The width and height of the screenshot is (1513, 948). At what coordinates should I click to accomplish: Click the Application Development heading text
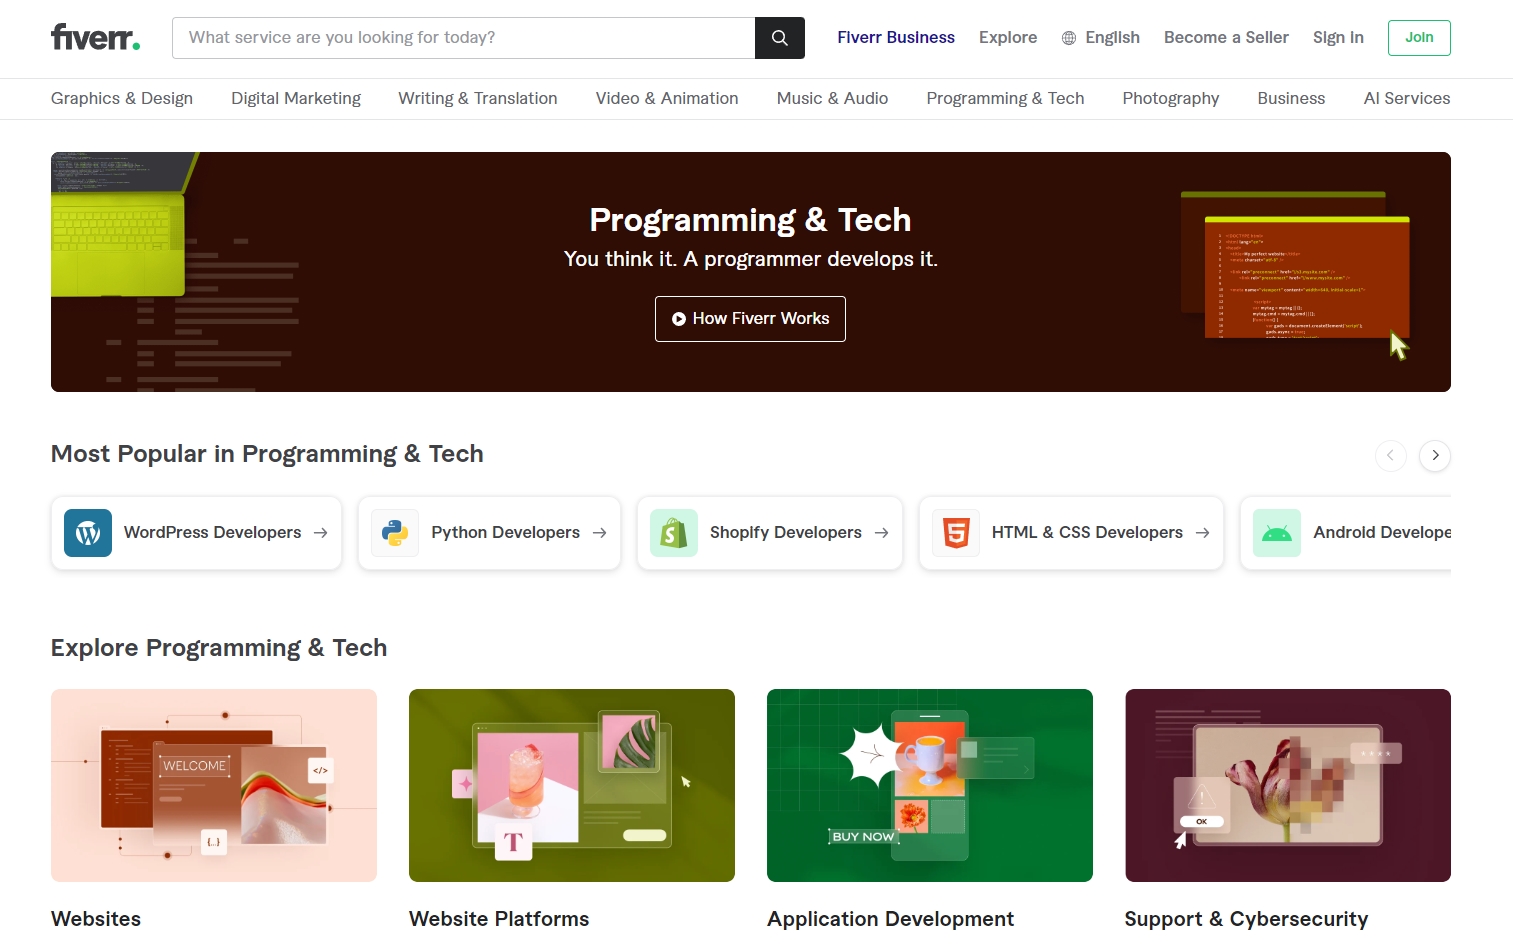(890, 919)
